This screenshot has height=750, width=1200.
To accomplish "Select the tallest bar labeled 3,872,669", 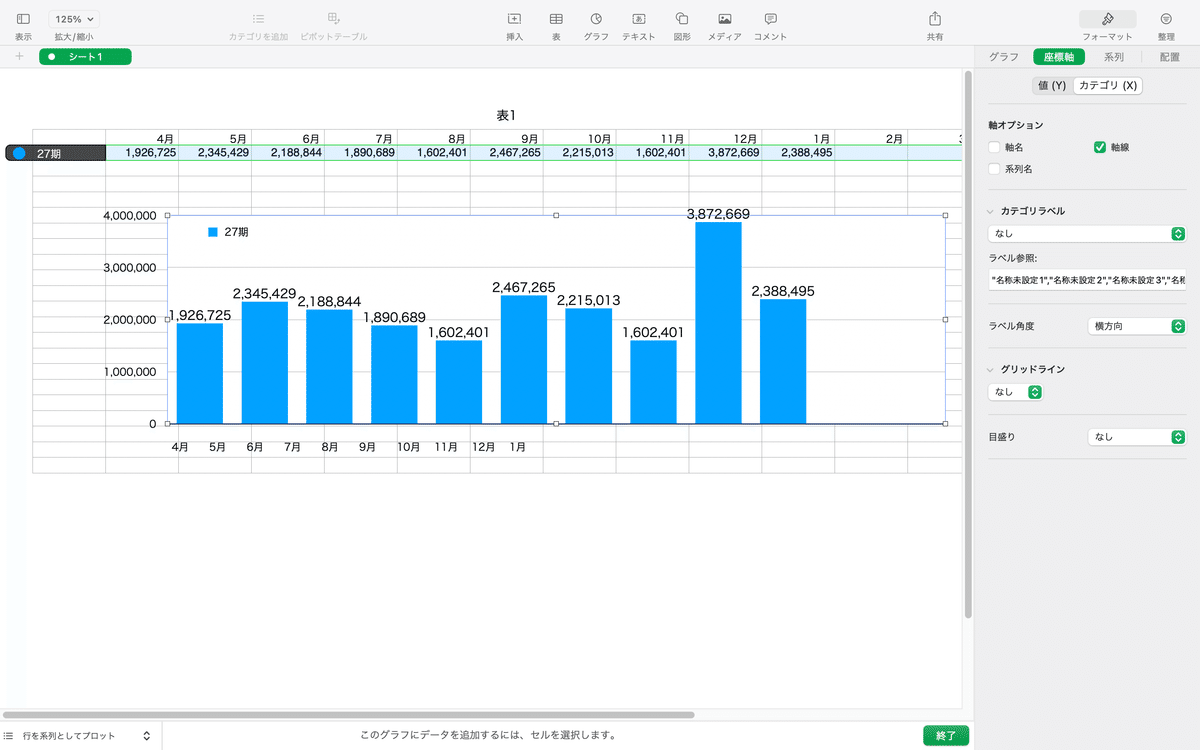I will [718, 323].
